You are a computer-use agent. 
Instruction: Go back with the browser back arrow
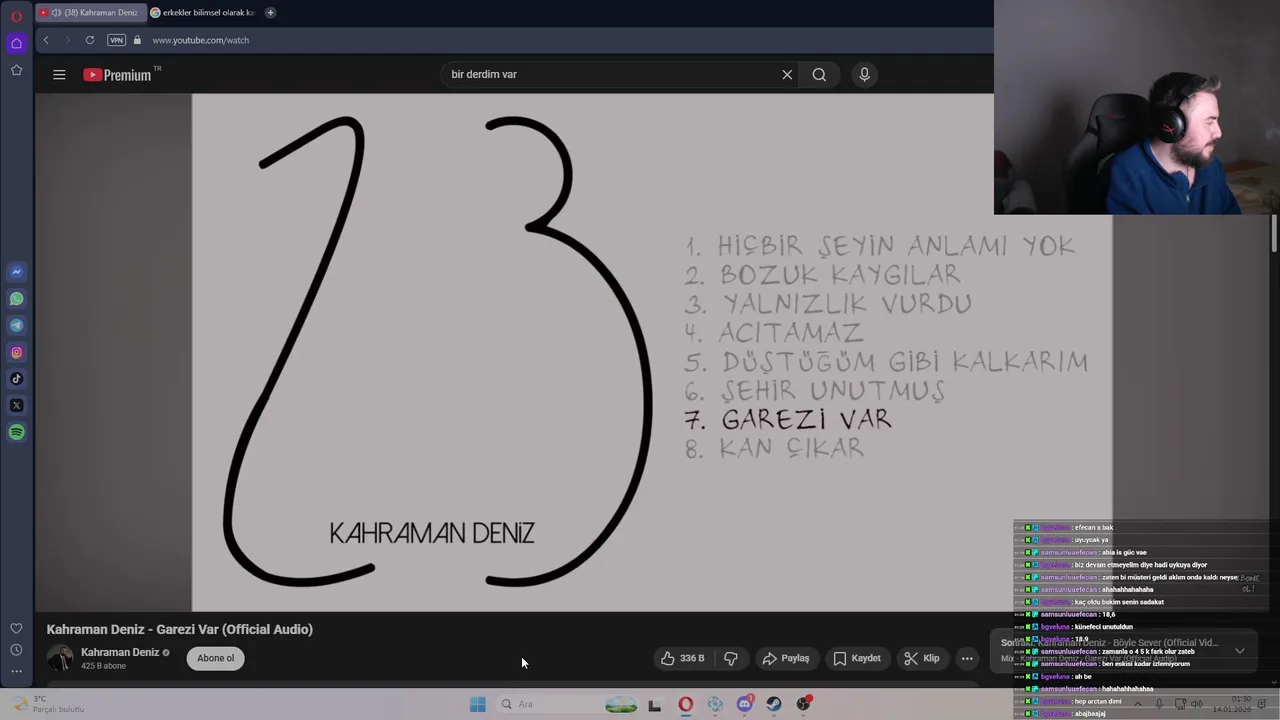46,40
